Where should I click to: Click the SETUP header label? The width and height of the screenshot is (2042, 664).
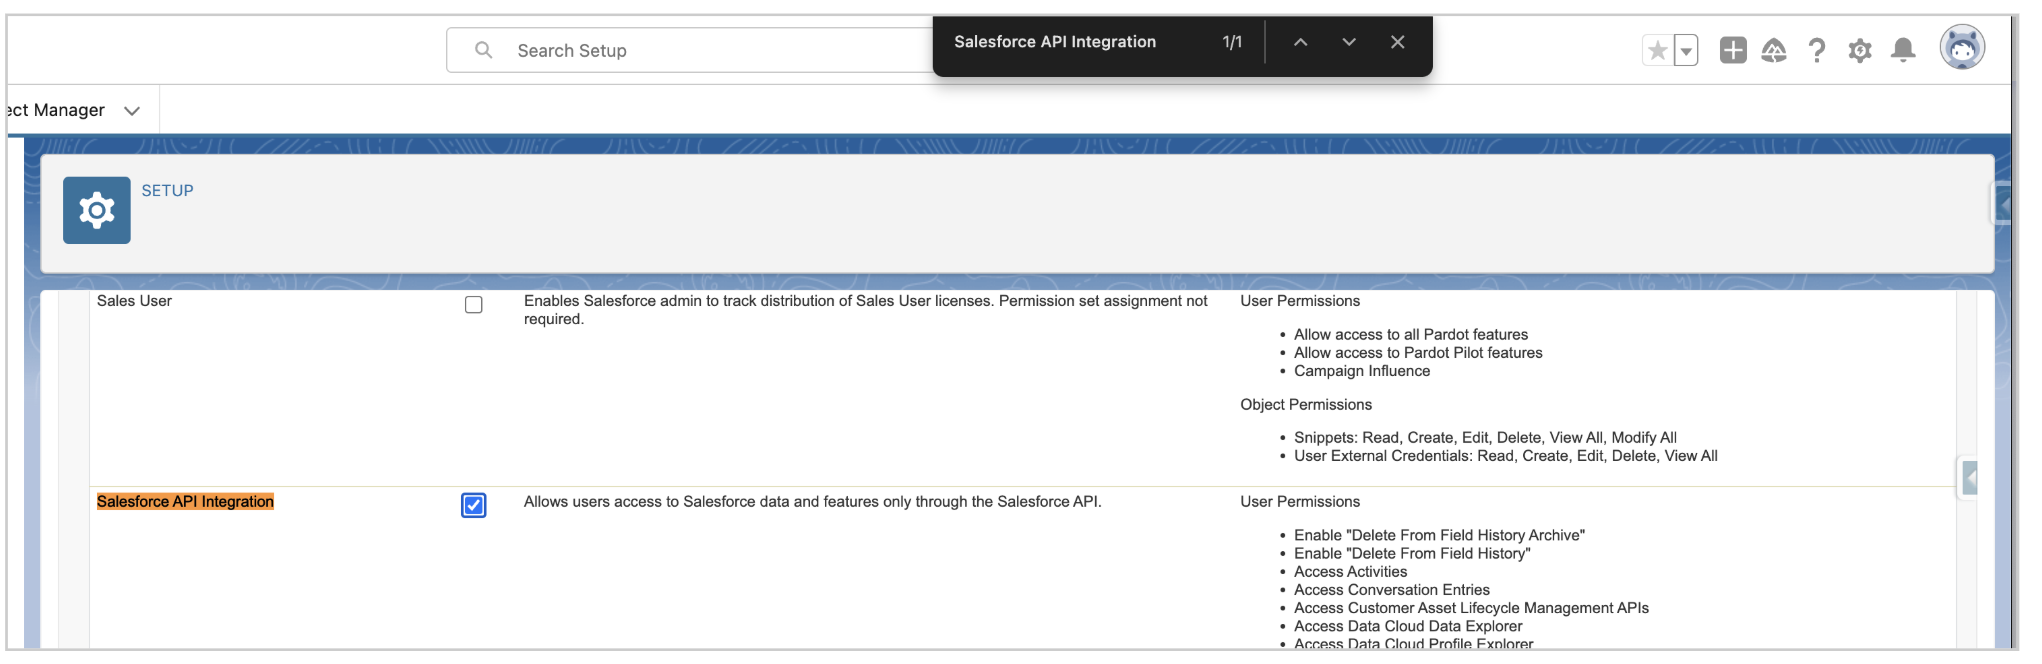click(x=168, y=190)
